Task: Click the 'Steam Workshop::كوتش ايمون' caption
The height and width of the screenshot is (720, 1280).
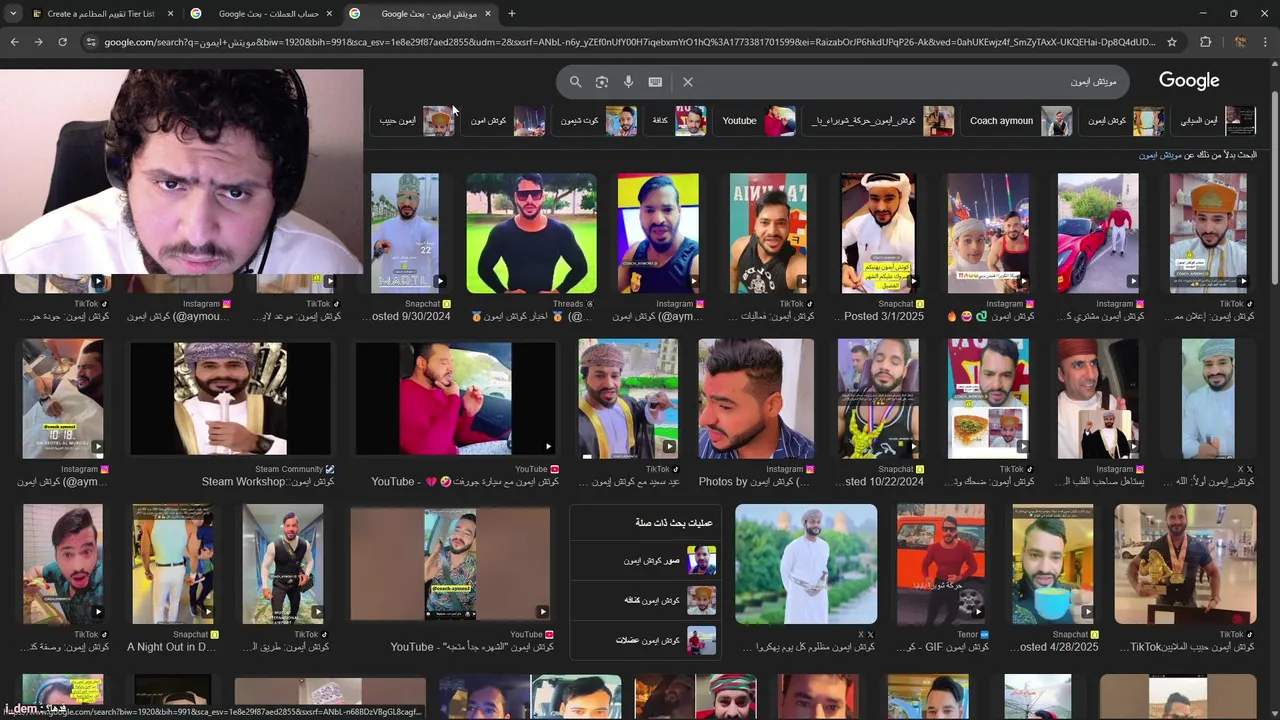Action: click(268, 482)
